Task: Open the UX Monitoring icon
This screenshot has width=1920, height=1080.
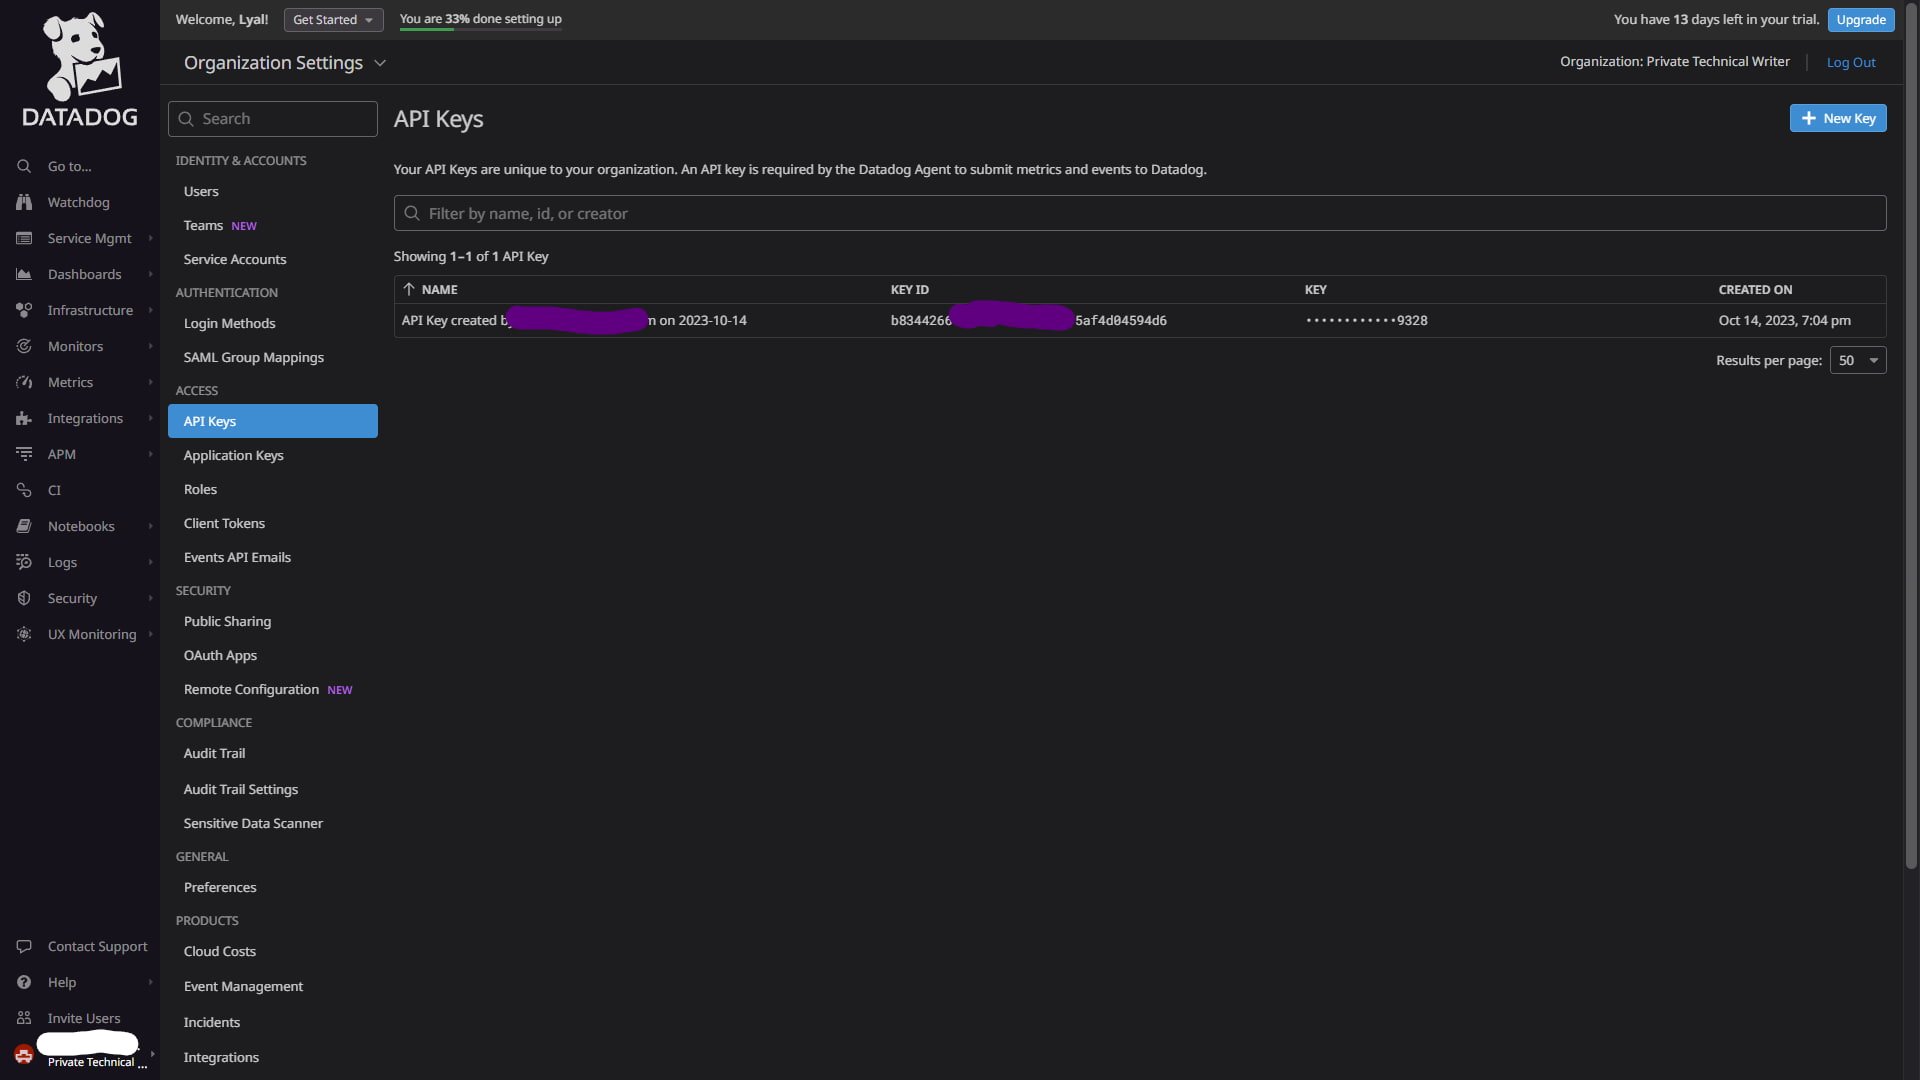Action: pyautogui.click(x=24, y=634)
